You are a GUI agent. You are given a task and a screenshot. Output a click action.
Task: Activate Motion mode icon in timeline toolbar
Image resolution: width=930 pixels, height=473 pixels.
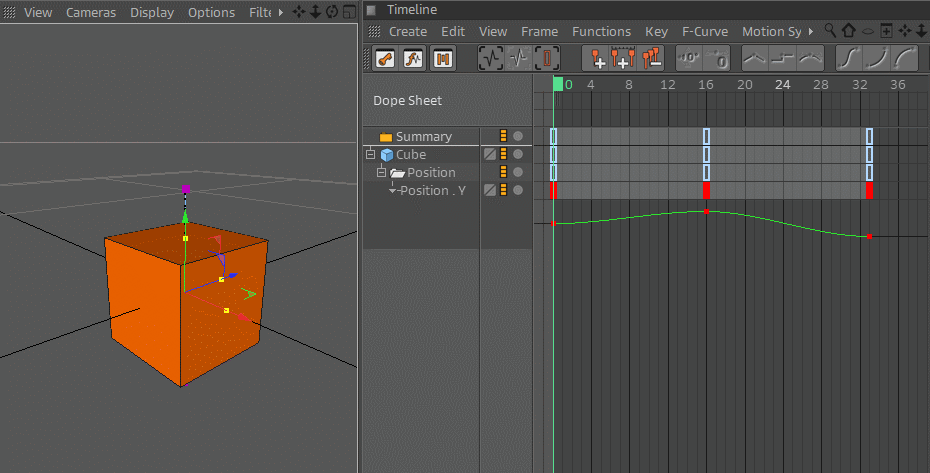click(x=442, y=59)
